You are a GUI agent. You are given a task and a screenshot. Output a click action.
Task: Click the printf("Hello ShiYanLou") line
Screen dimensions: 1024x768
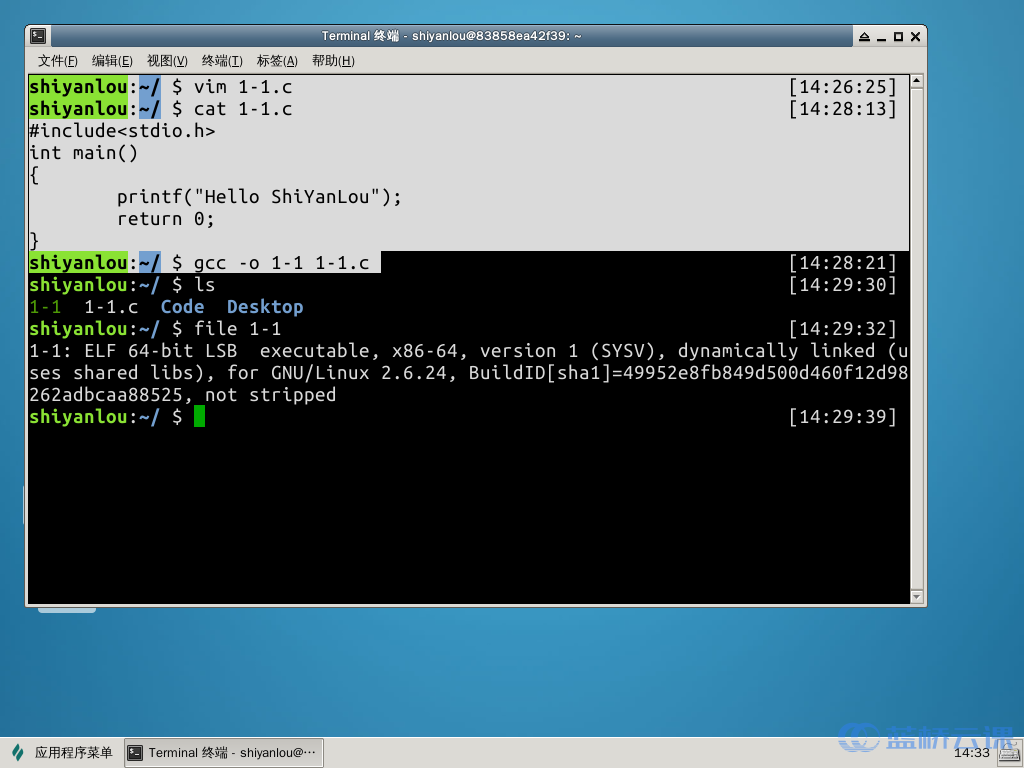click(x=259, y=197)
